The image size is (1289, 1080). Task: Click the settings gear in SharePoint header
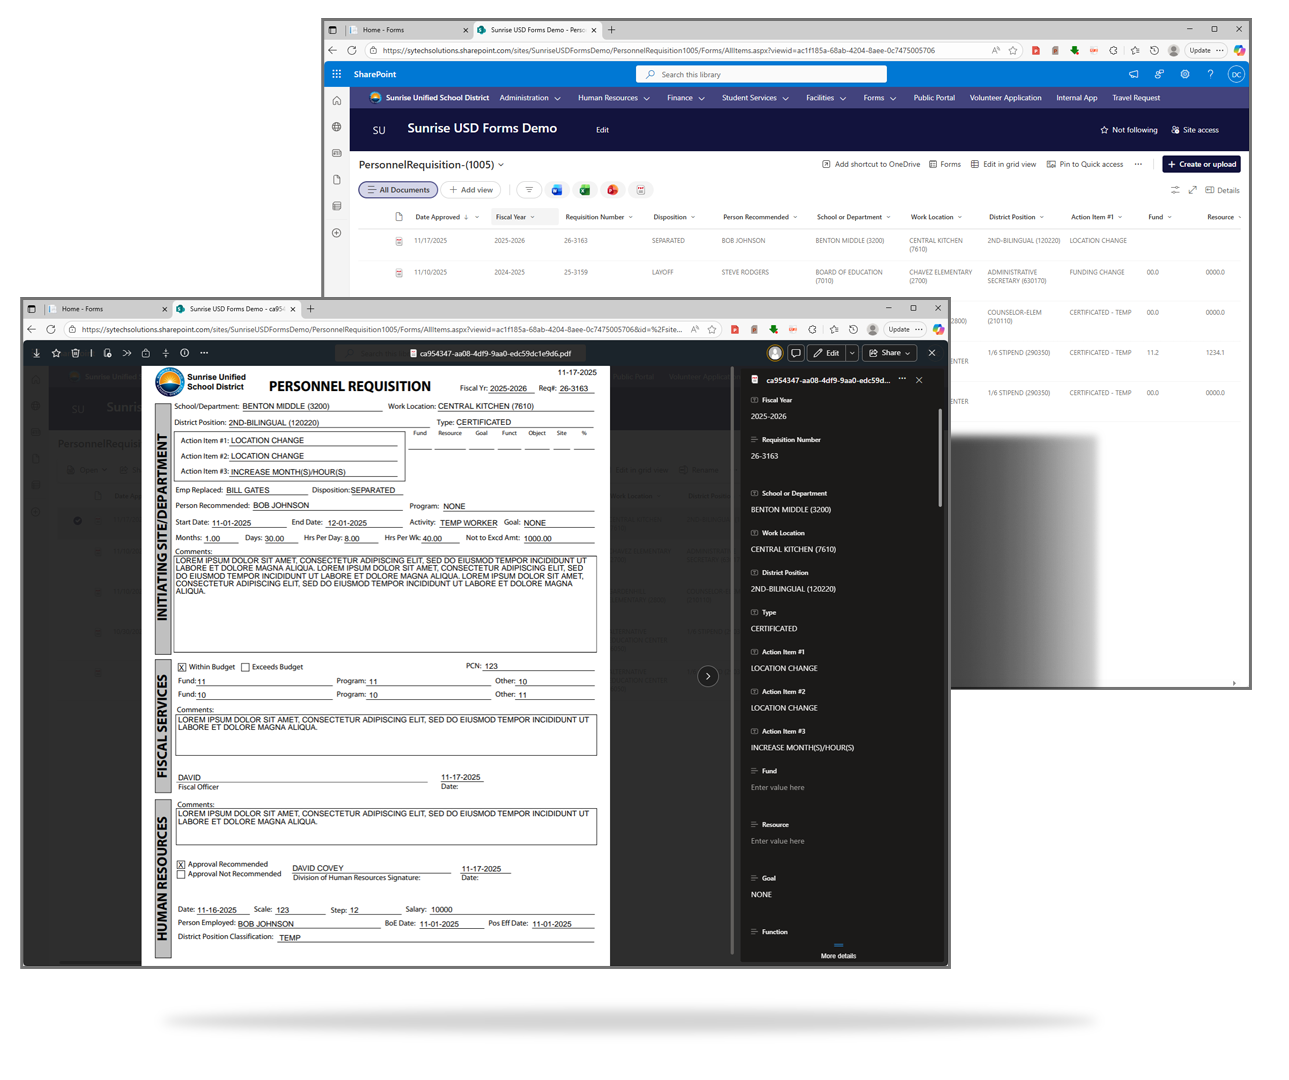click(1185, 74)
